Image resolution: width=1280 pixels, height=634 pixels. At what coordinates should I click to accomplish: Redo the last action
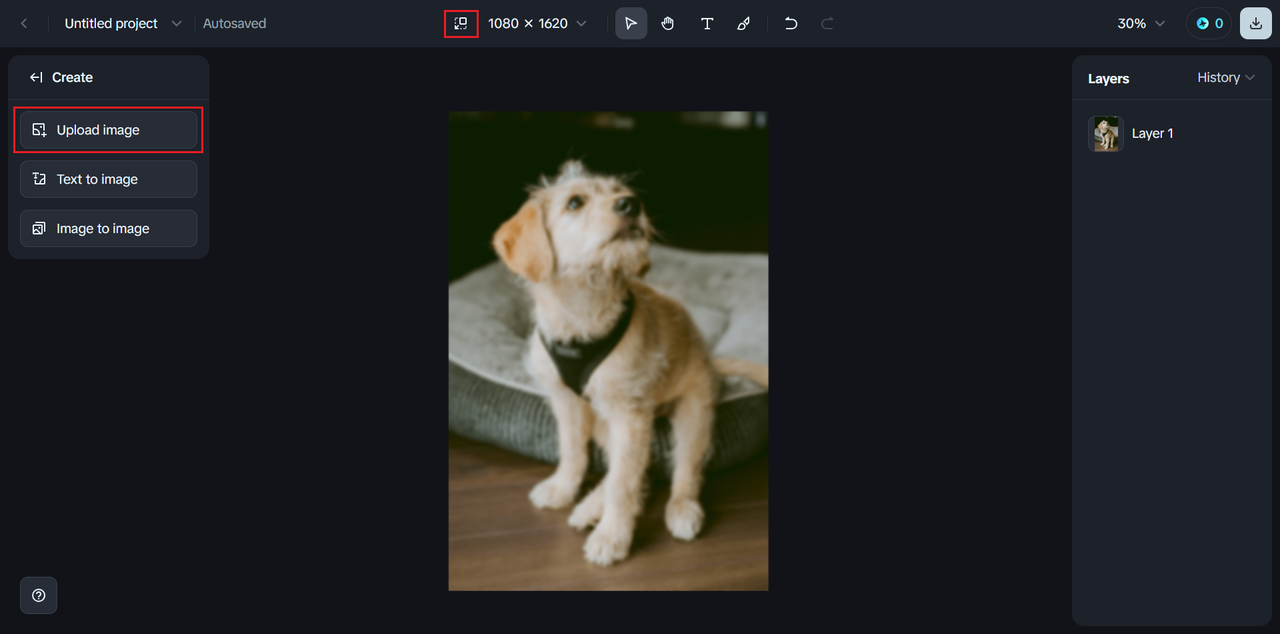point(827,23)
